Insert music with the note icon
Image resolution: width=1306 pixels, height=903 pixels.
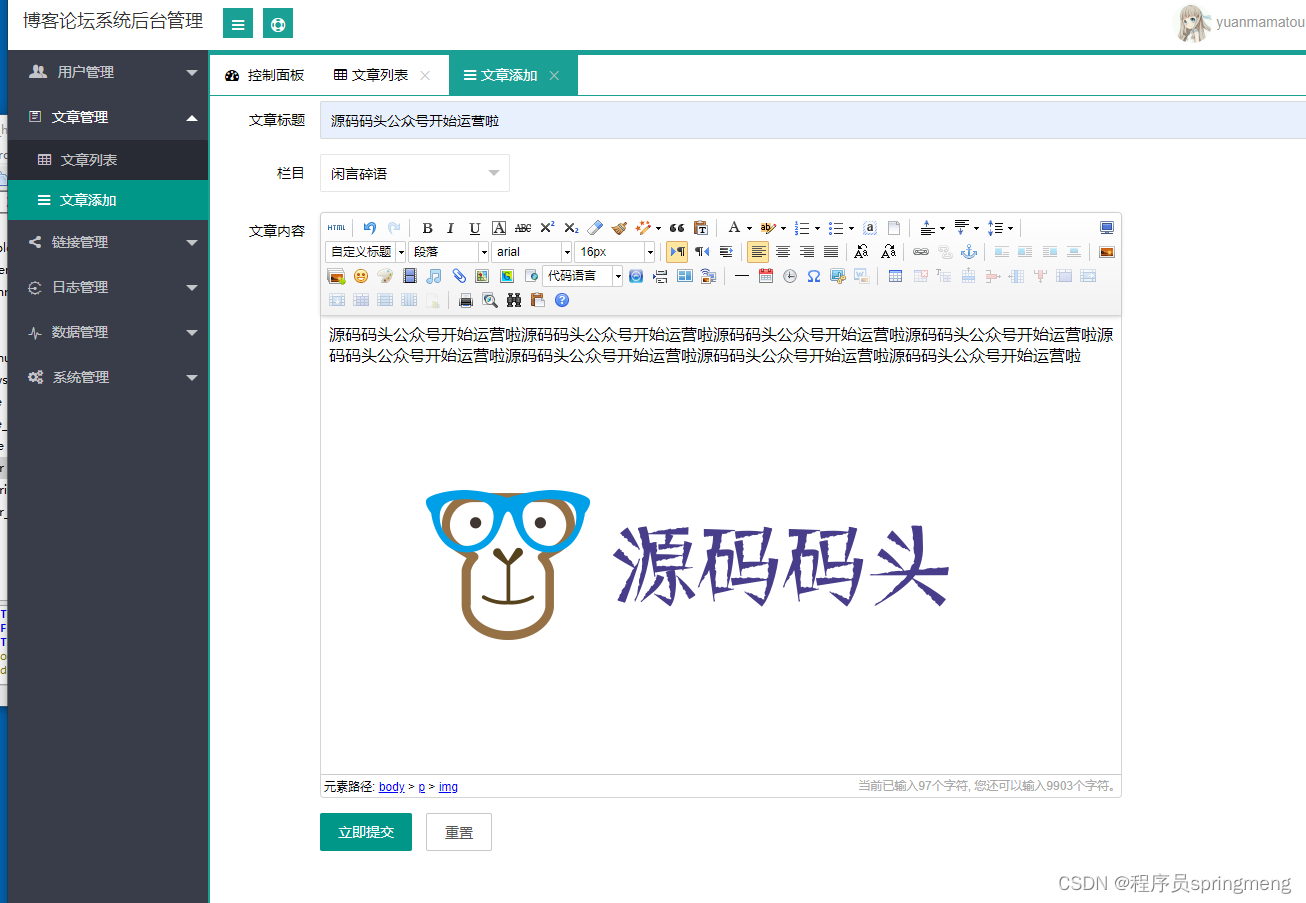tap(433, 276)
